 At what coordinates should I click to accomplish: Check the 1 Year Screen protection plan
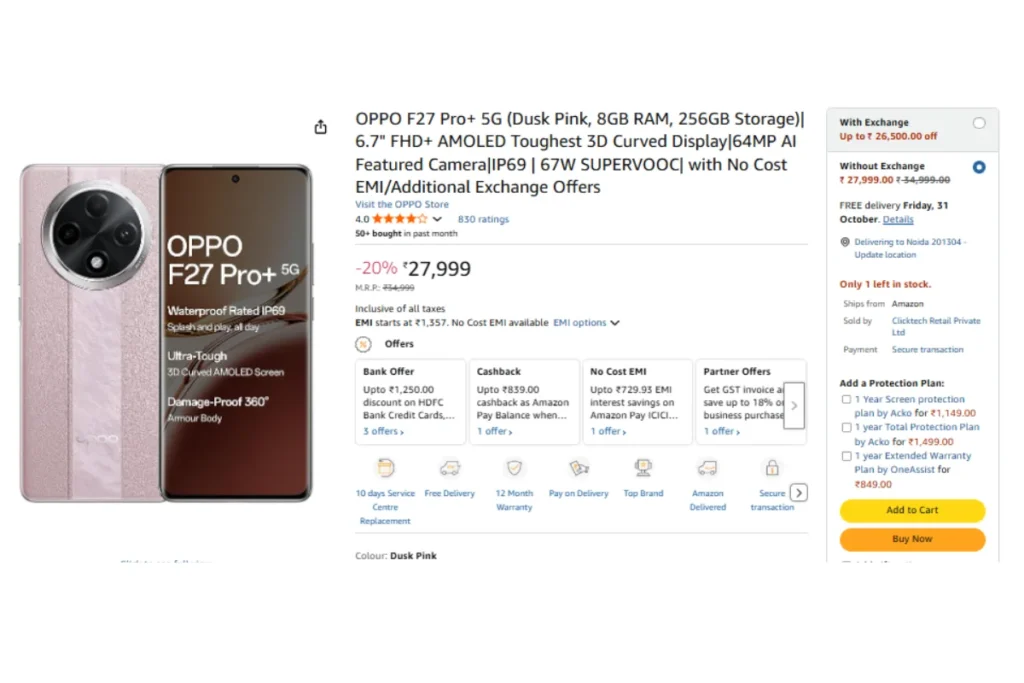[847, 400]
